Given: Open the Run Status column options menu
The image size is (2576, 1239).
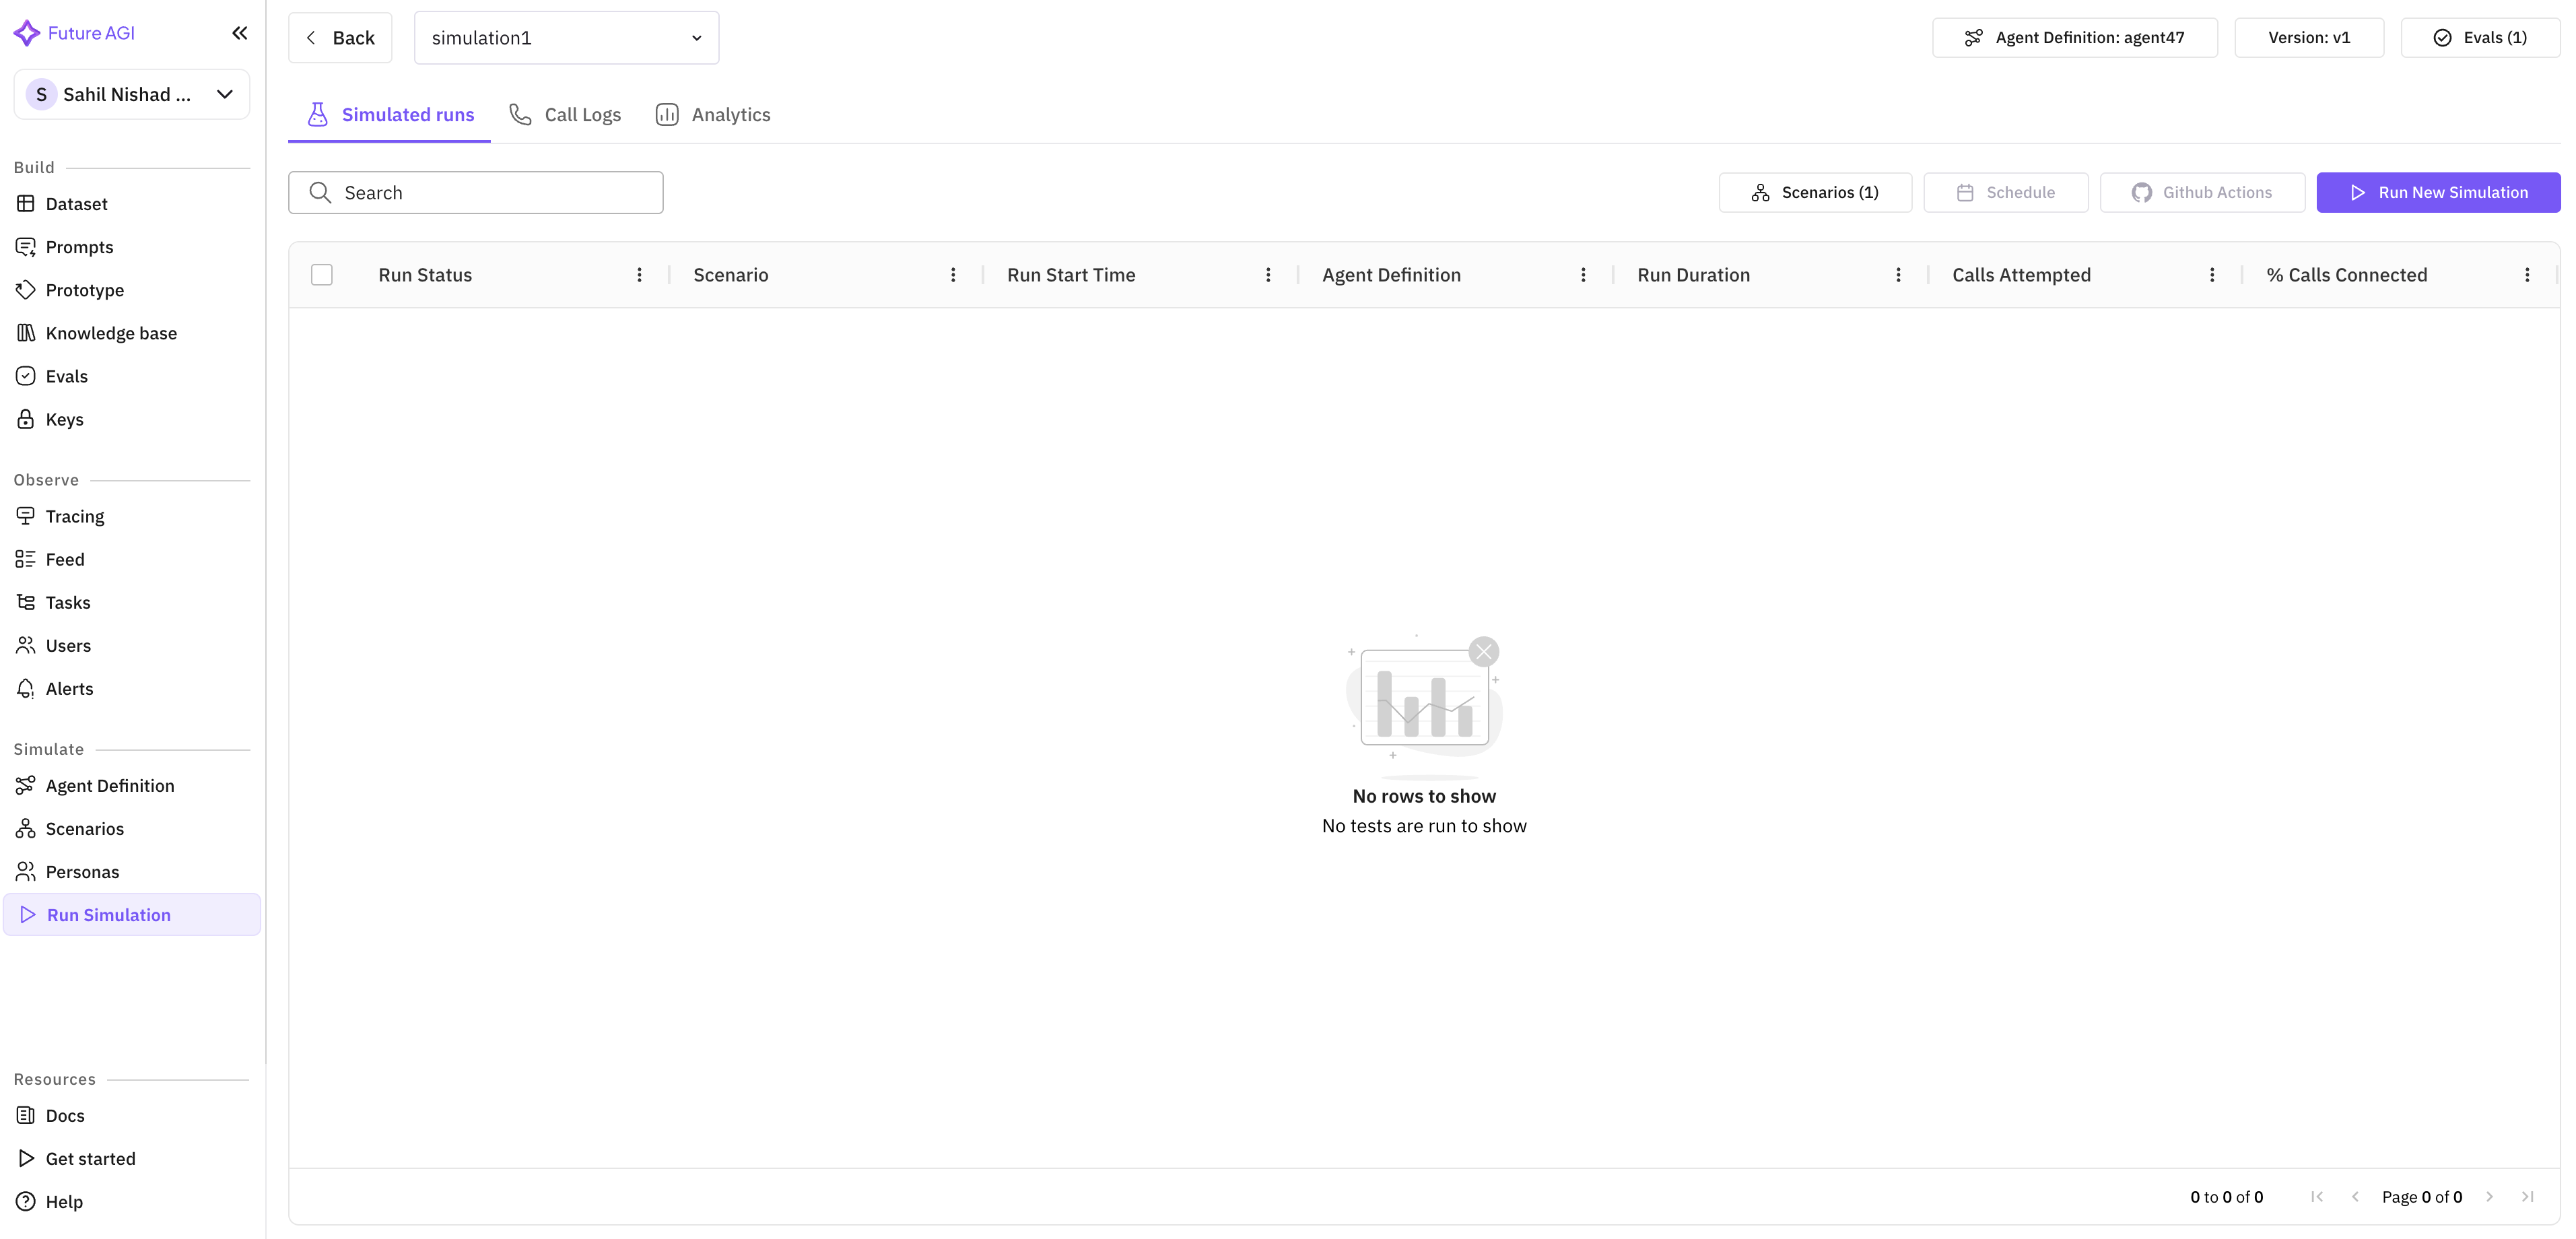Looking at the screenshot, I should click(x=640, y=274).
